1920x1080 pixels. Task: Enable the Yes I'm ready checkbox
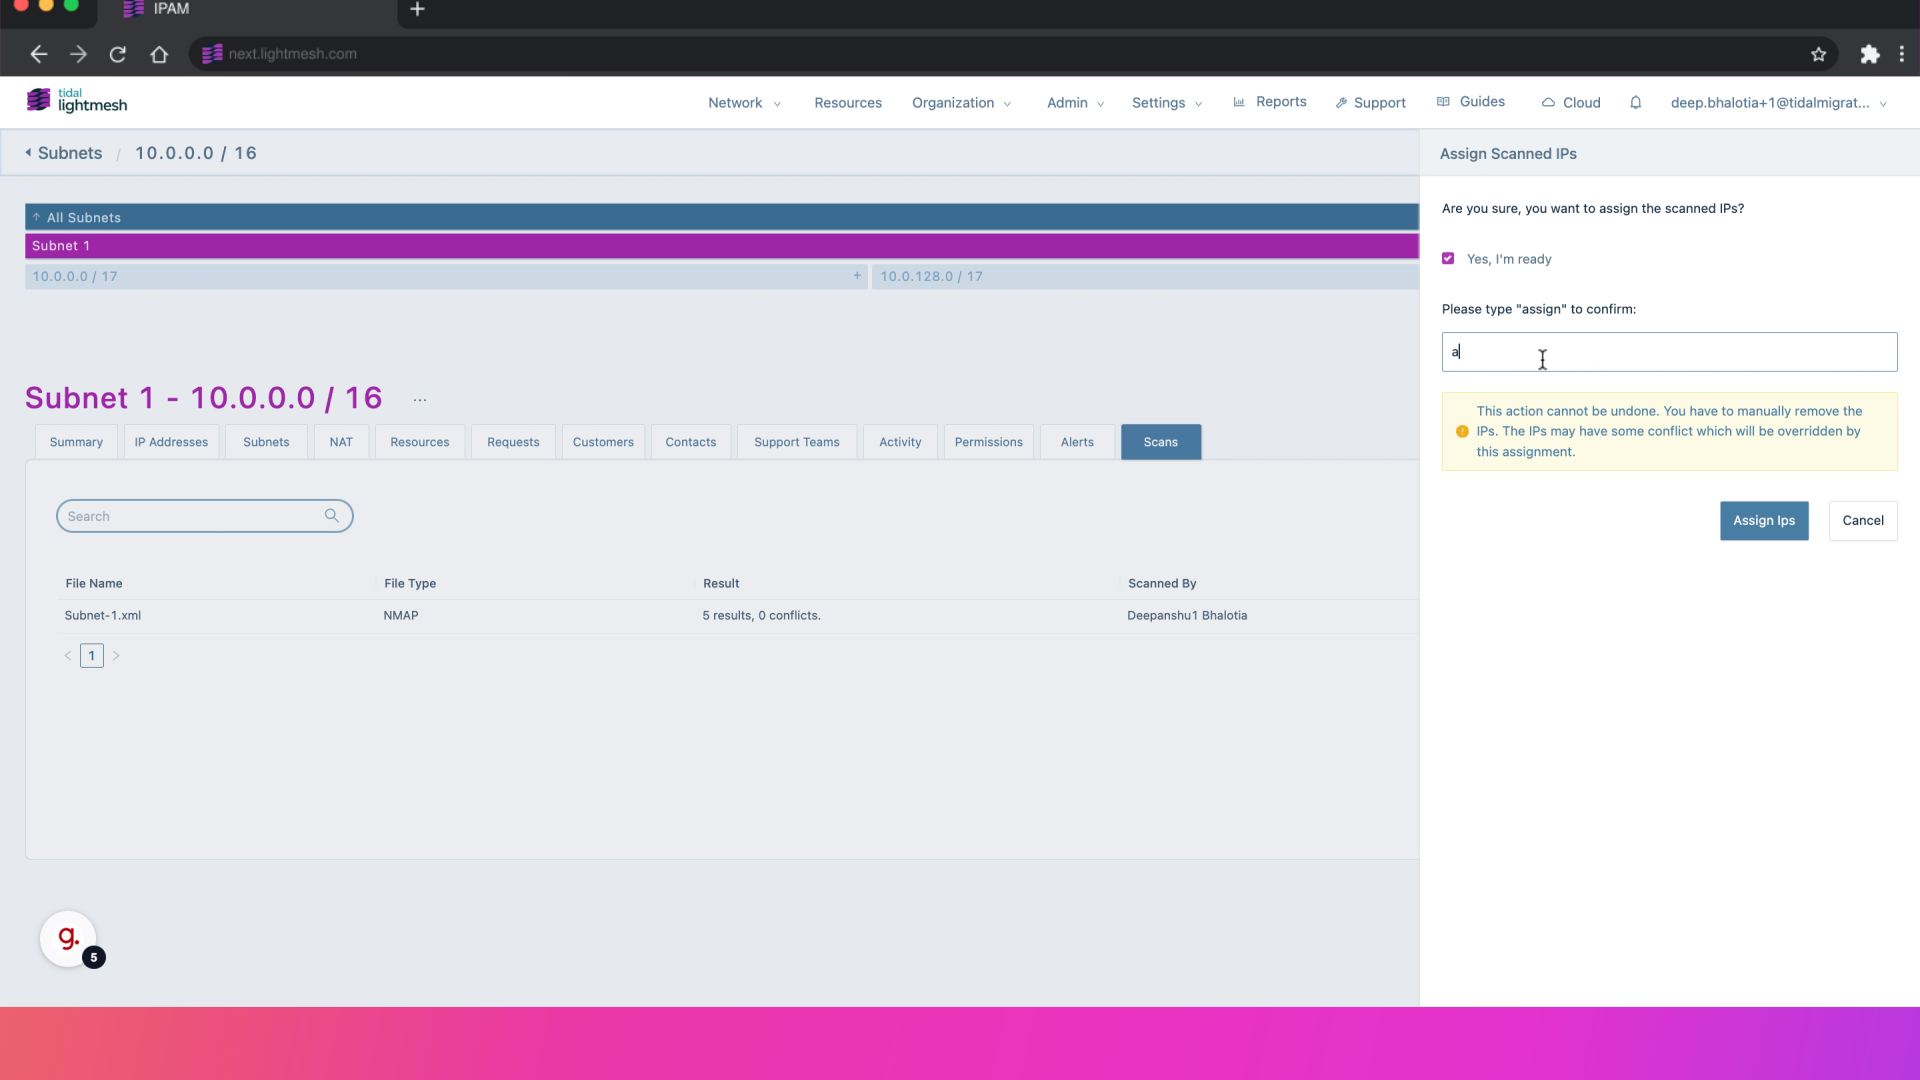1447,257
